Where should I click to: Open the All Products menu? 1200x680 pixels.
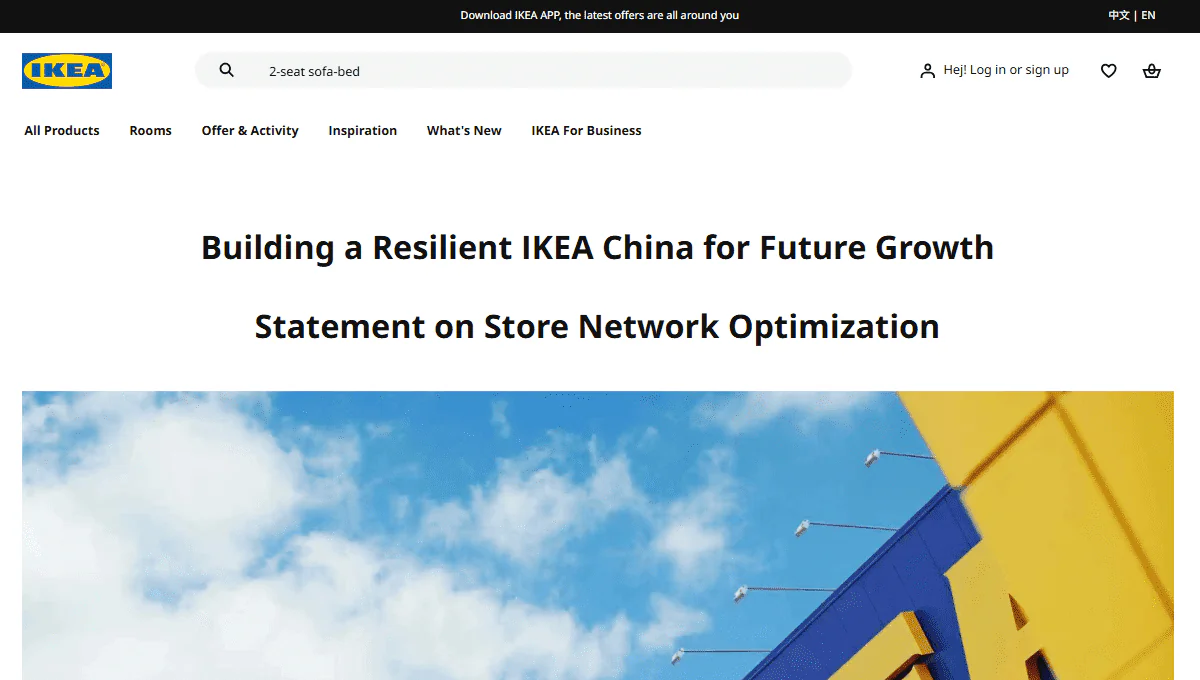61,130
